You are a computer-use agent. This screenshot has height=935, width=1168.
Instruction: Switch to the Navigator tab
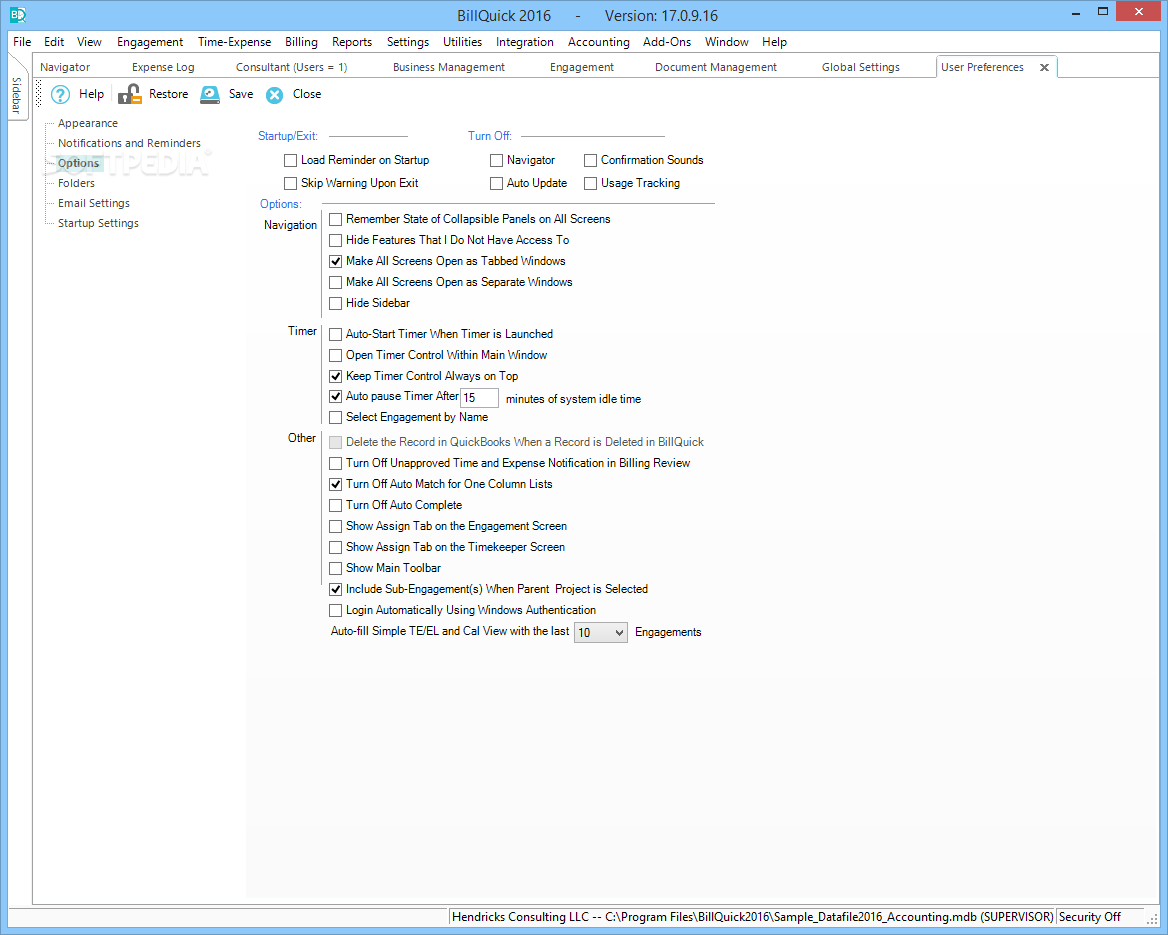(65, 67)
